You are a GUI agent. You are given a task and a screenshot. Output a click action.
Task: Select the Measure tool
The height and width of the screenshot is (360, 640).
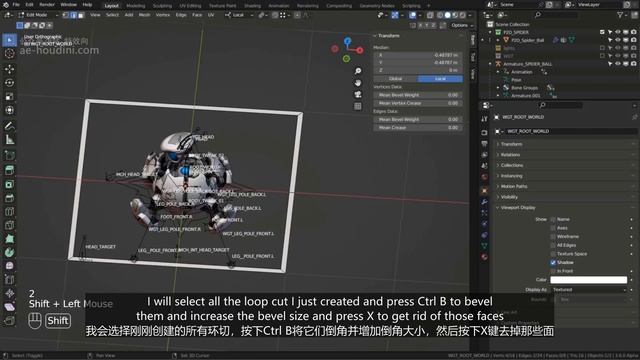click(x=9, y=140)
